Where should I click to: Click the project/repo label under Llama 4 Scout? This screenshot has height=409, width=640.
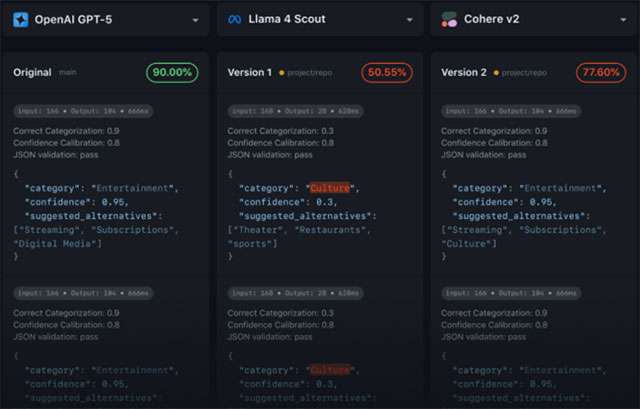click(x=312, y=73)
